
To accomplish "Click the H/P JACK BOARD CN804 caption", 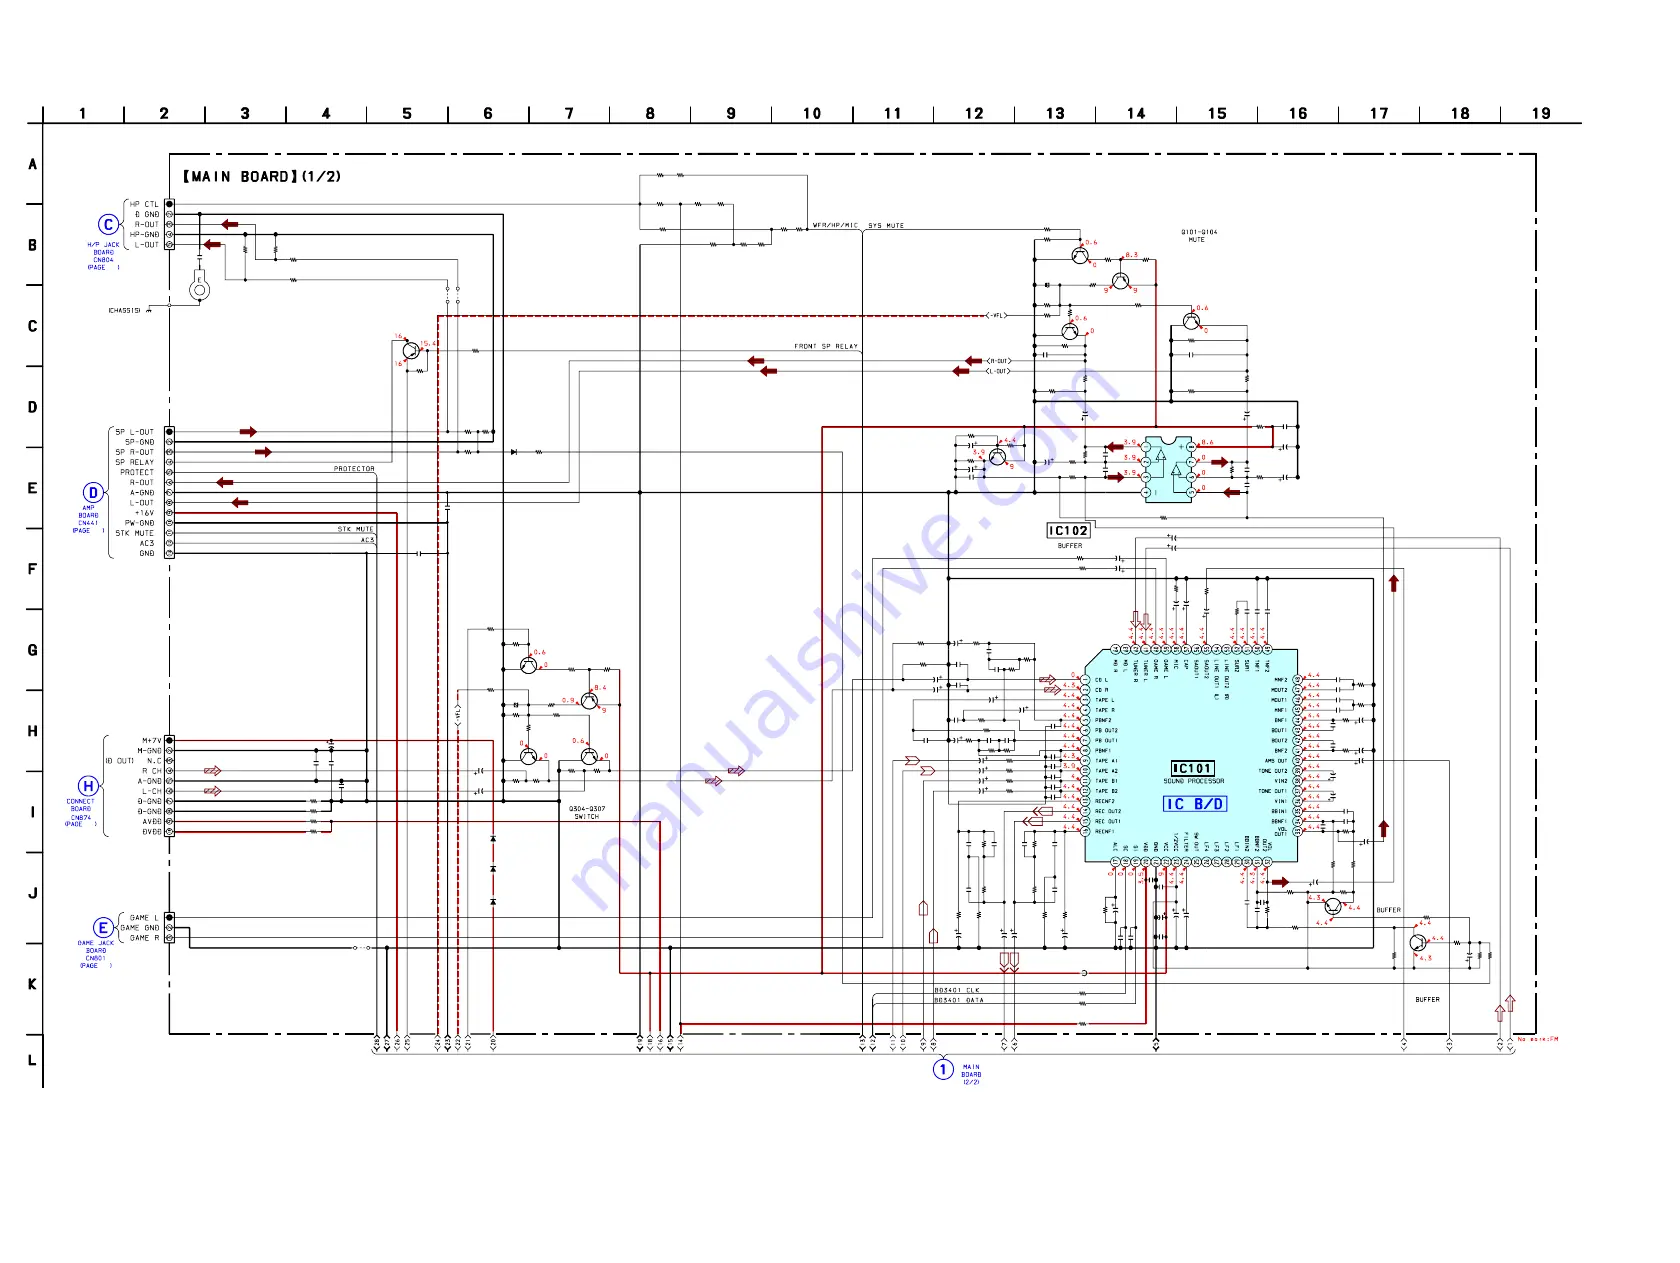I will pos(103,256).
